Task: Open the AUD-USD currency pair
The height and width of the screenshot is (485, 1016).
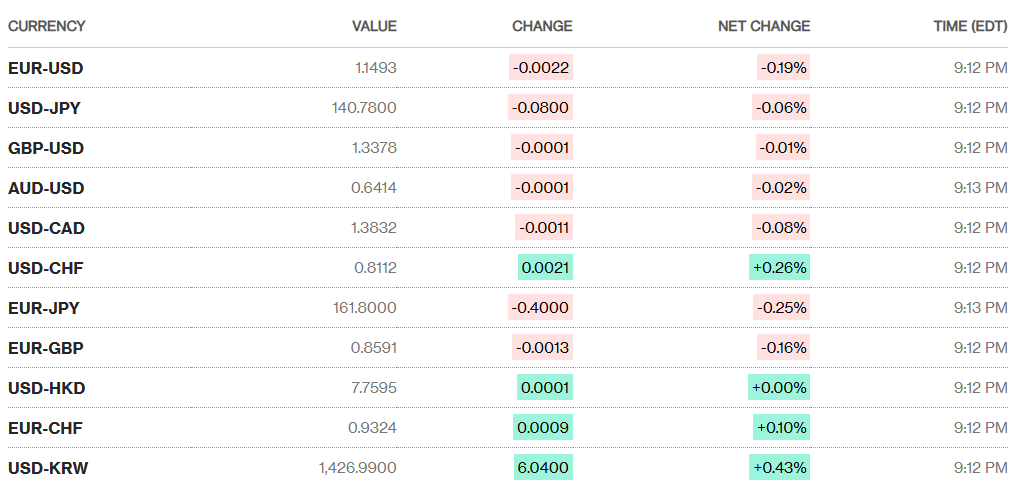Action: click(46, 188)
